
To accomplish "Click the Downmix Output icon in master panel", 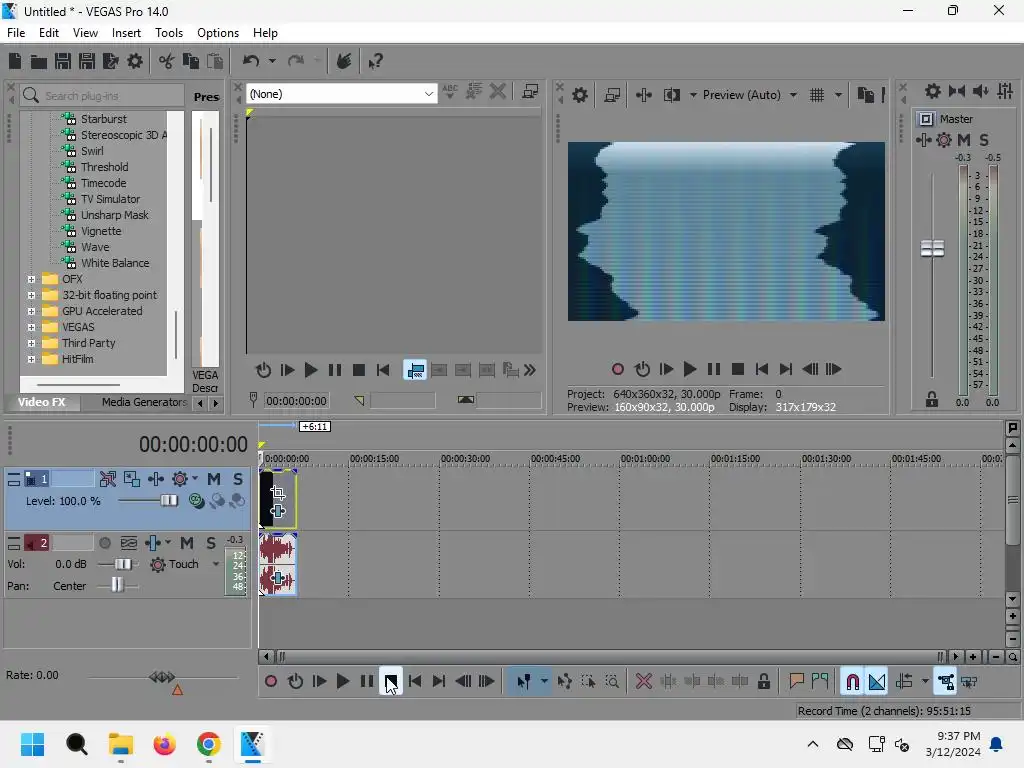I will coord(957,91).
